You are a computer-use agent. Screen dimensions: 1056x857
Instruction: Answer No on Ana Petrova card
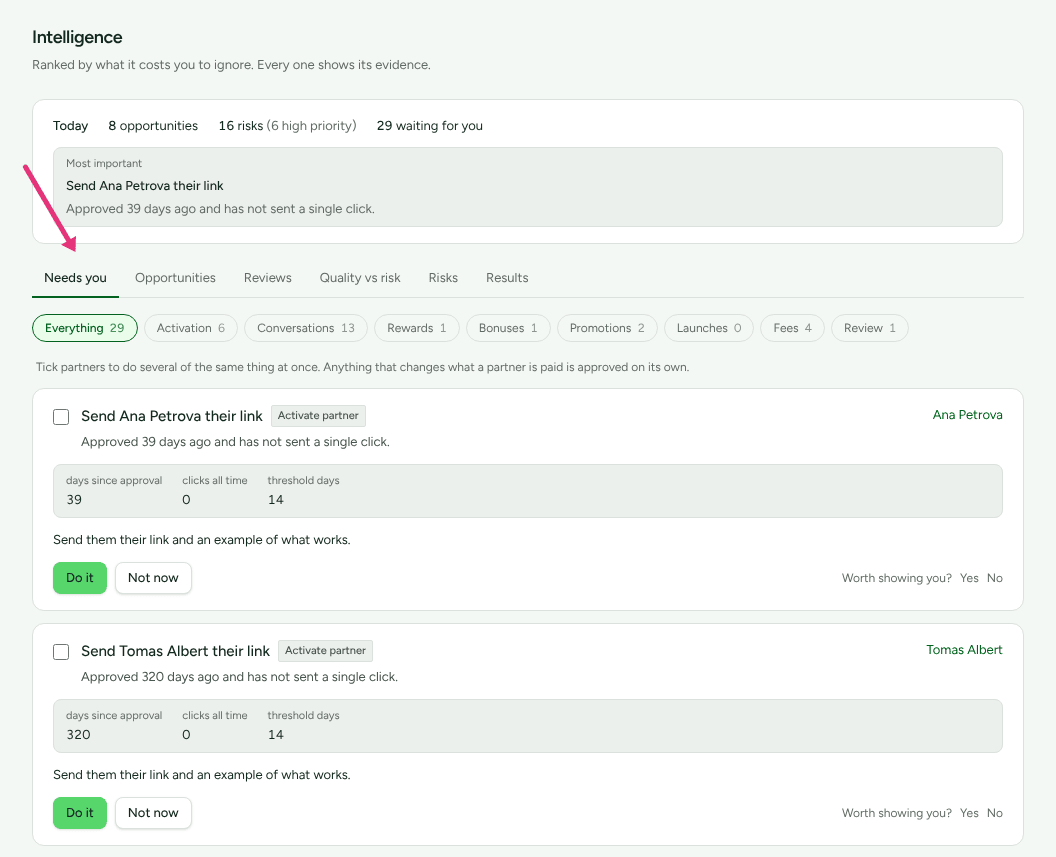tap(995, 578)
